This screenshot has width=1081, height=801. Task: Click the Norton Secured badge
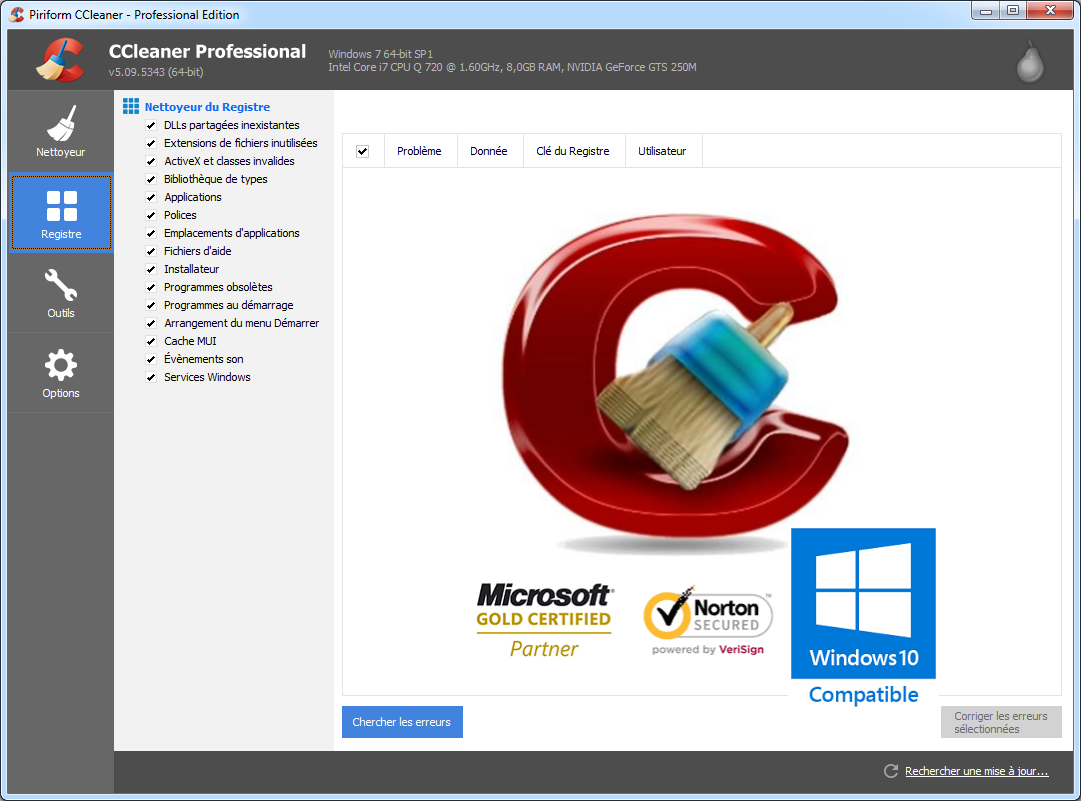(708, 620)
